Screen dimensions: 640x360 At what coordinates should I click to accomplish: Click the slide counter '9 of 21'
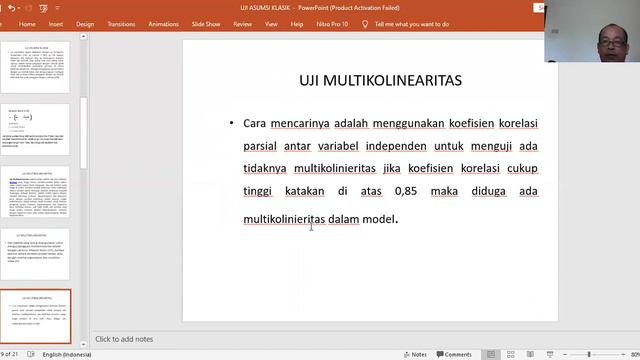[9, 354]
